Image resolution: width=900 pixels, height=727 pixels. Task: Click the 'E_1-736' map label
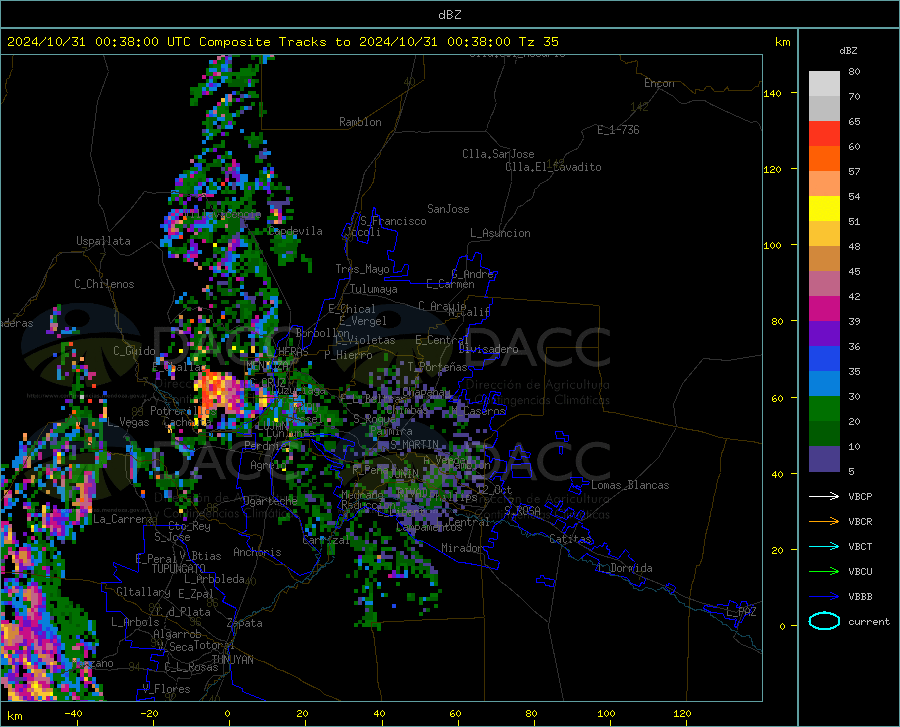pyautogui.click(x=618, y=130)
